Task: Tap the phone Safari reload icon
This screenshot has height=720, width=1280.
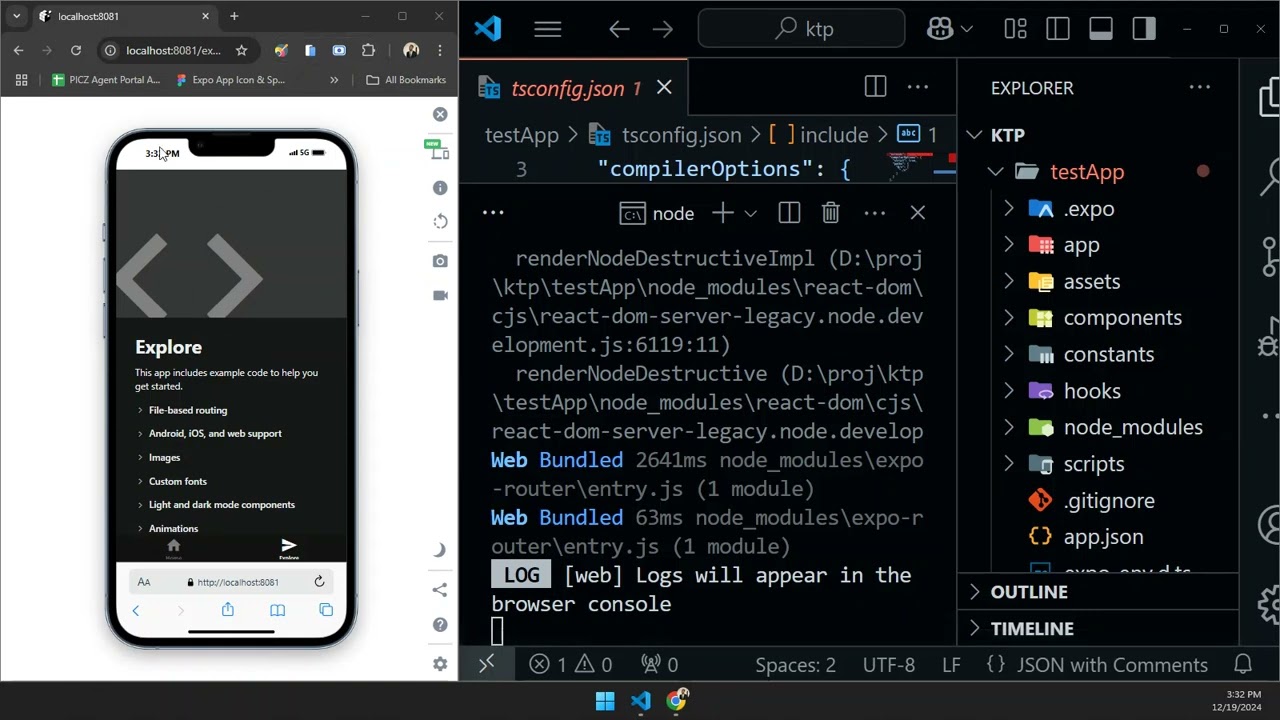Action: (319, 582)
